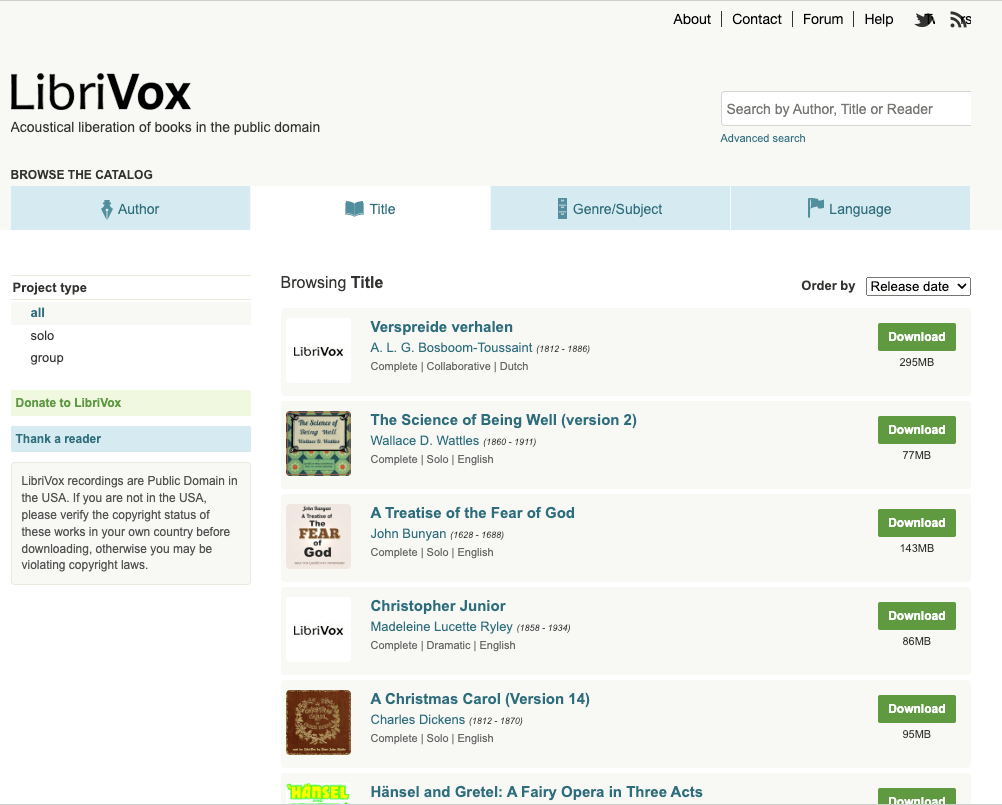Click "Complete | Dramatic | English" text
1002x805 pixels.
click(x=443, y=645)
